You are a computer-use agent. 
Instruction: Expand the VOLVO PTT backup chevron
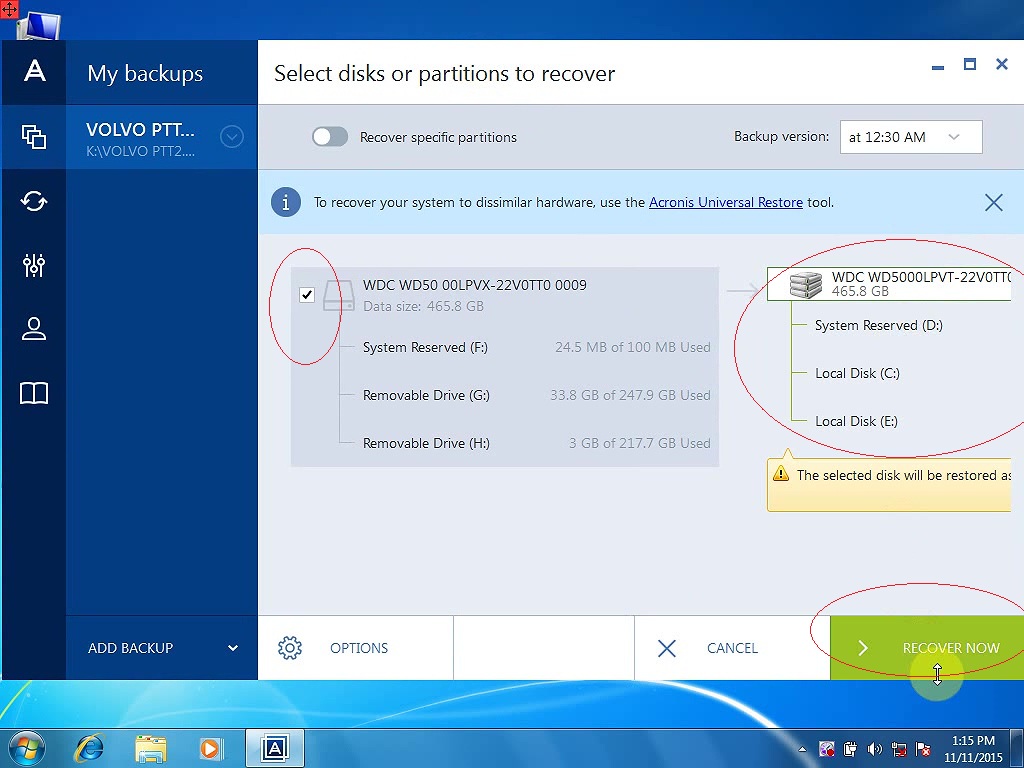coord(232,137)
